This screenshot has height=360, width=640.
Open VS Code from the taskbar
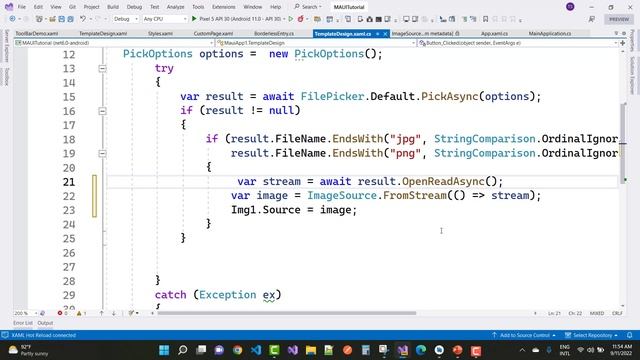tap(256, 350)
